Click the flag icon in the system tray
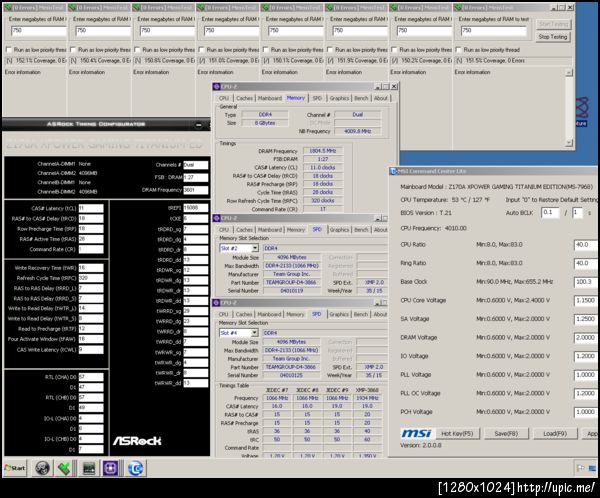 point(580,468)
